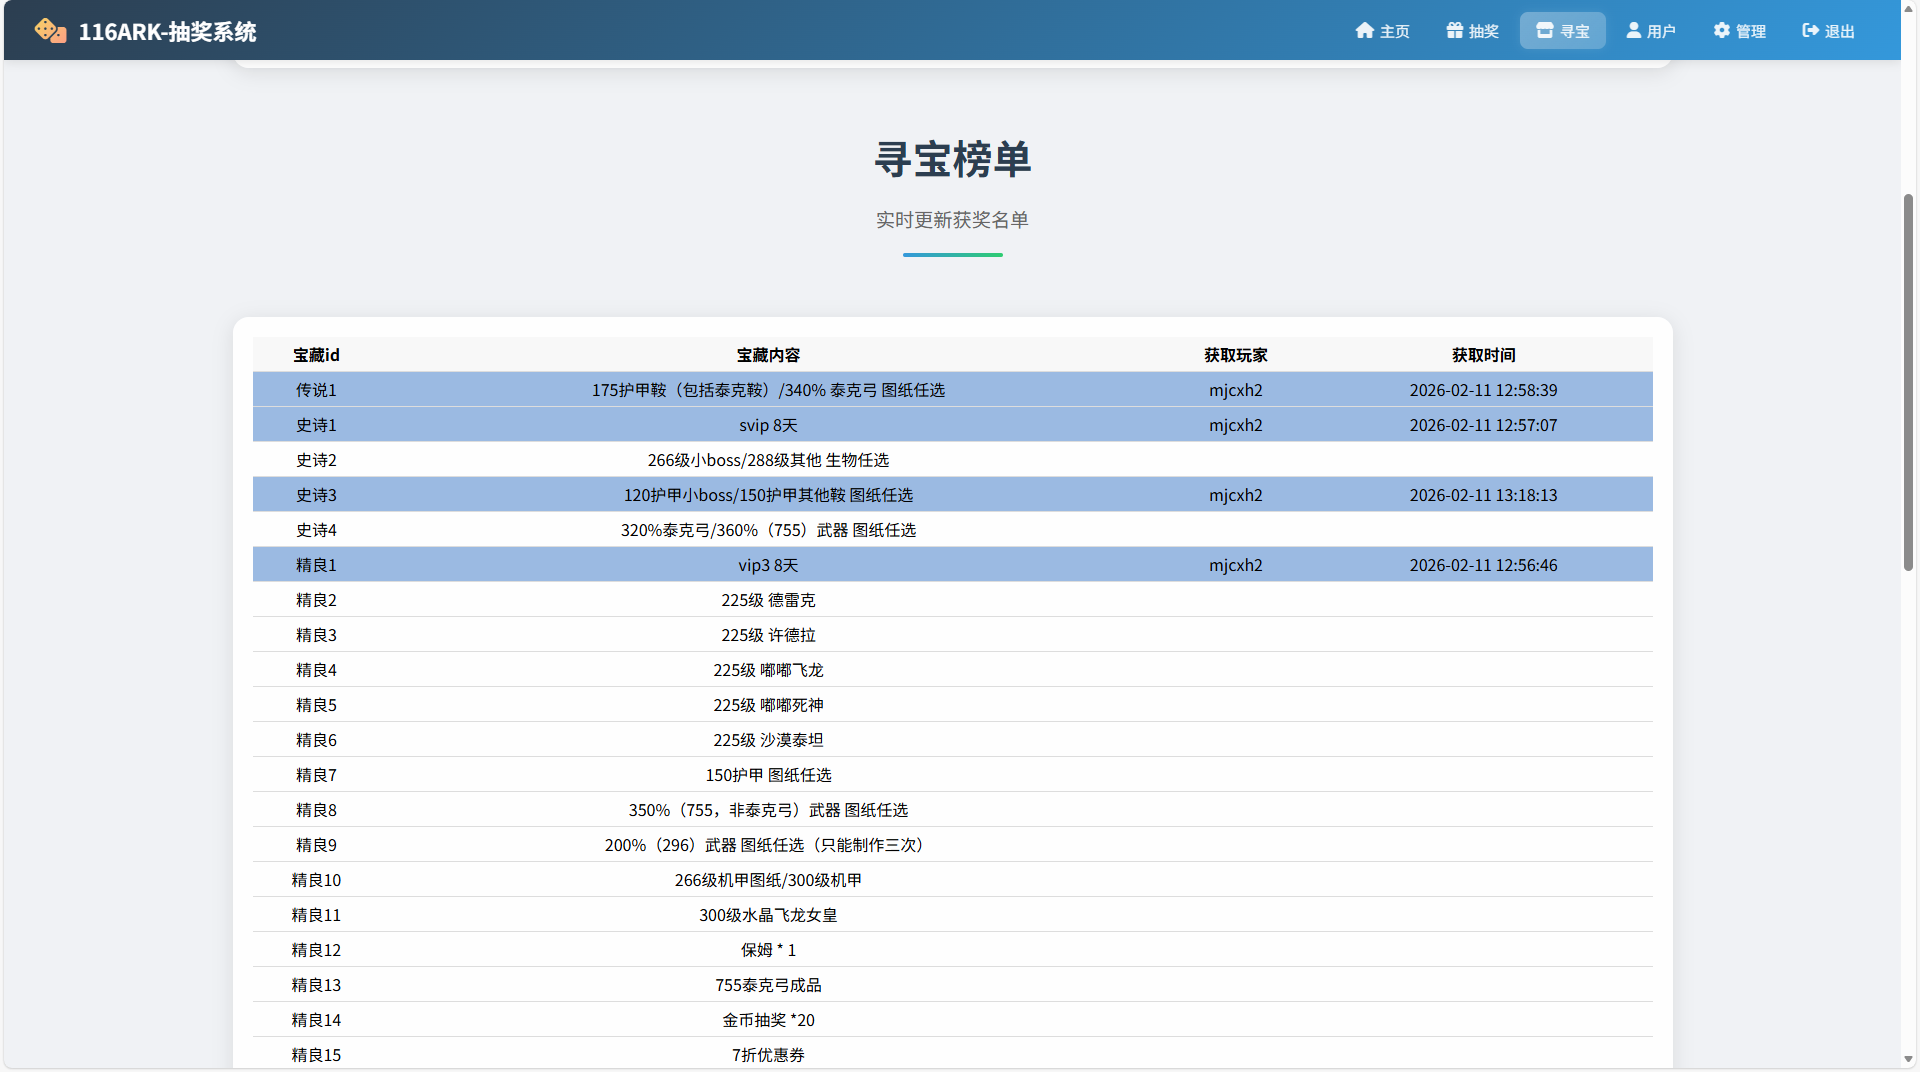Click the 宝藏内容 column header

[x=768, y=355]
